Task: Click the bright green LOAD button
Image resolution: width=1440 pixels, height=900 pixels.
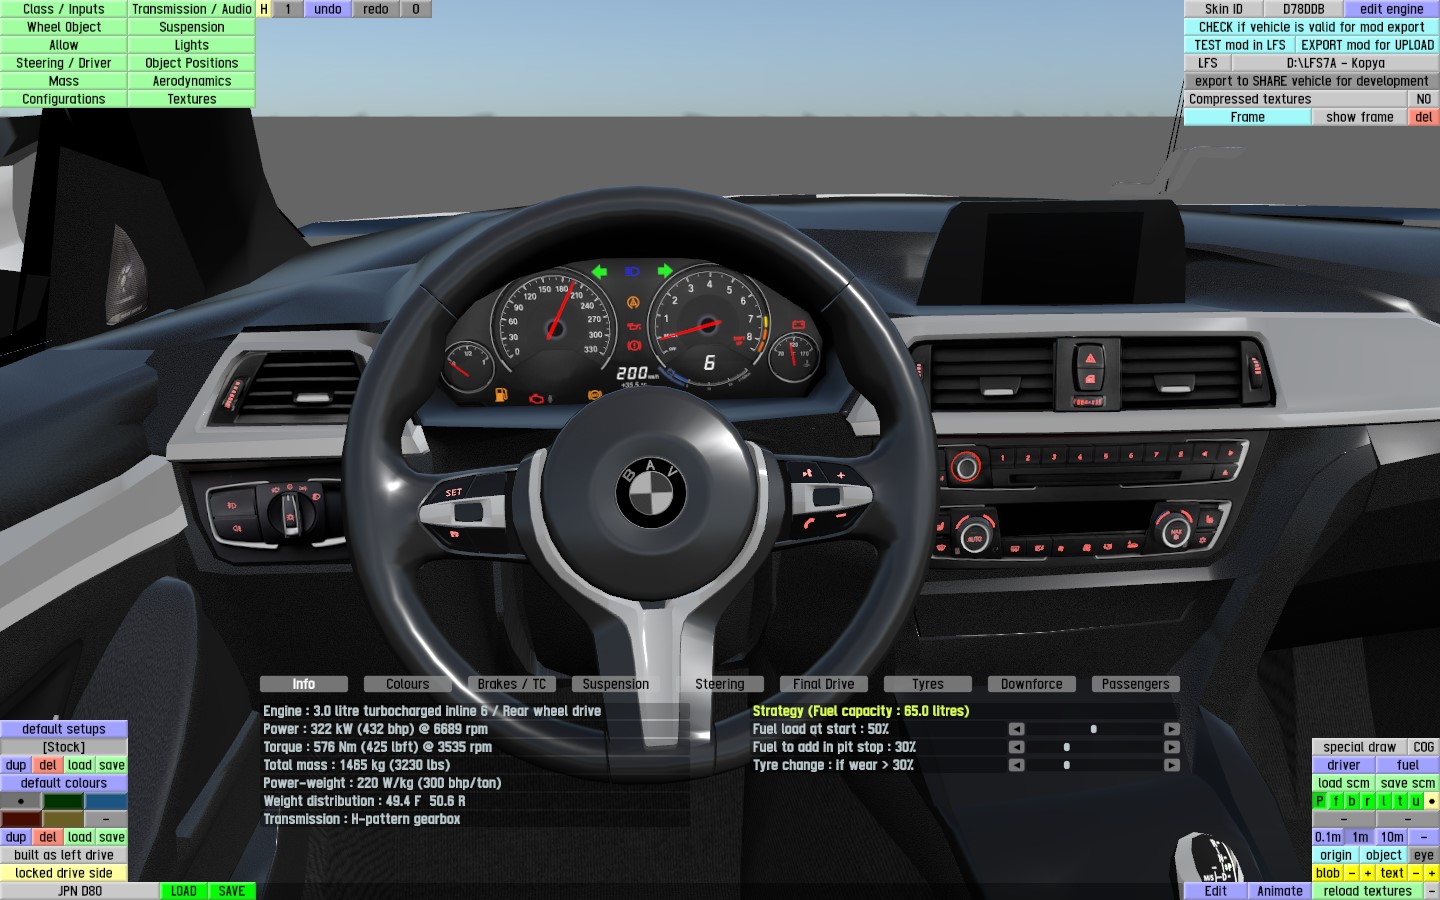Action: coord(184,891)
